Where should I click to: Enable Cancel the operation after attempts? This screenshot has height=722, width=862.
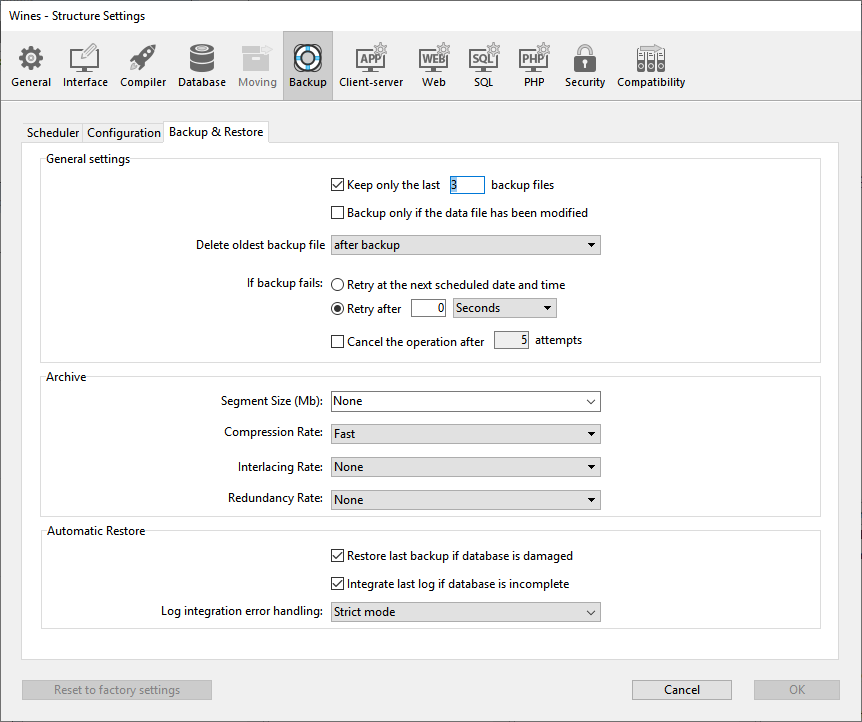pos(337,341)
